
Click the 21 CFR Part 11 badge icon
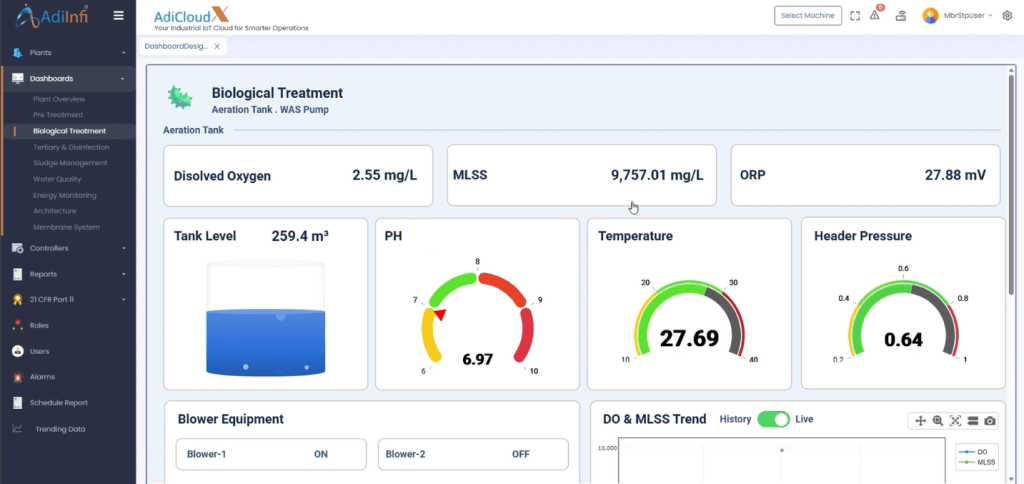pyautogui.click(x=18, y=300)
